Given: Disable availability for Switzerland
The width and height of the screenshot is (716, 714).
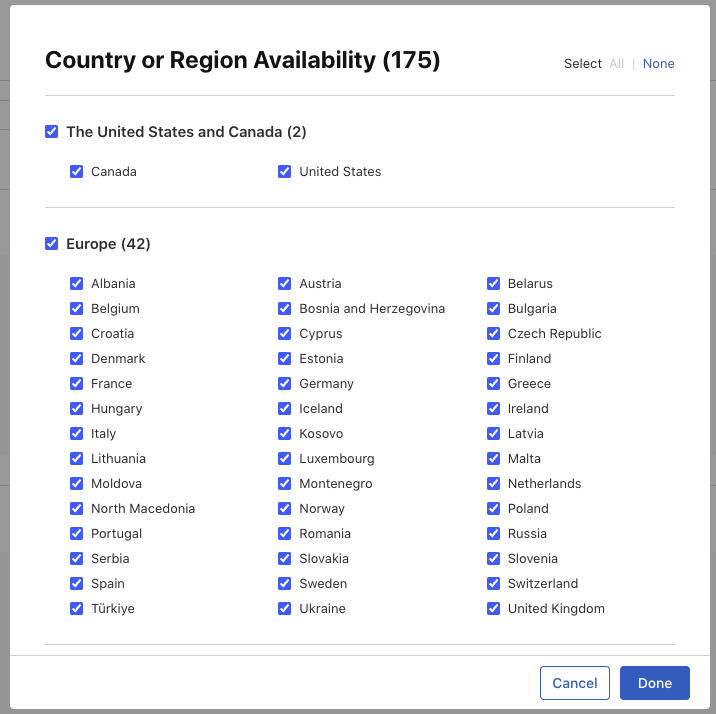Looking at the screenshot, I should tap(494, 584).
